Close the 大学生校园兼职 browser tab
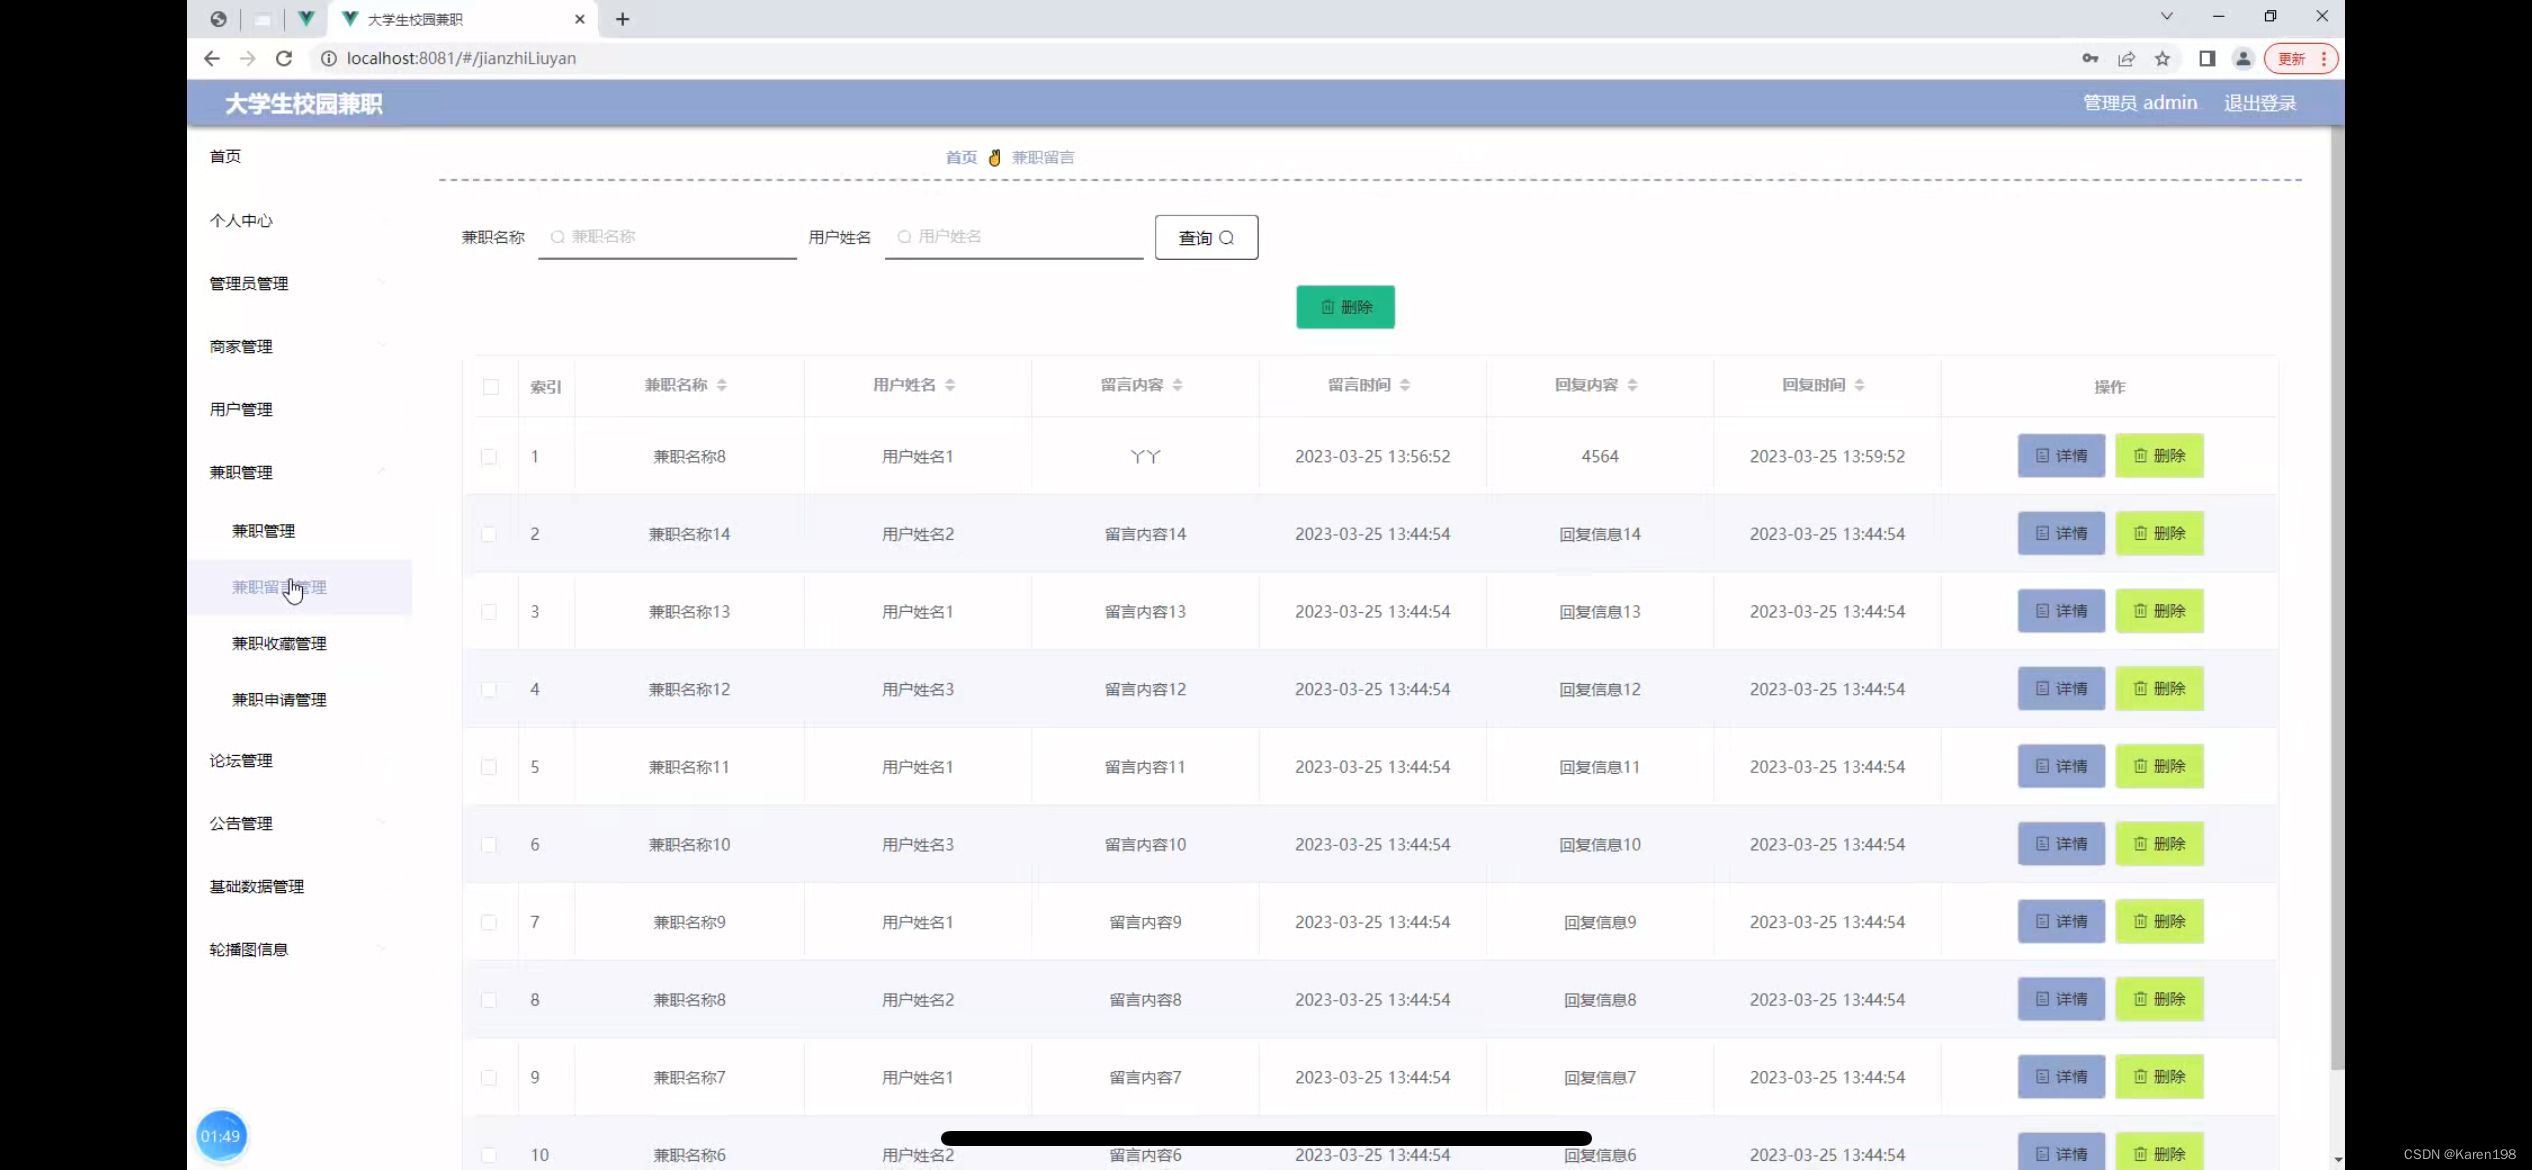The height and width of the screenshot is (1170, 2532). click(580, 19)
